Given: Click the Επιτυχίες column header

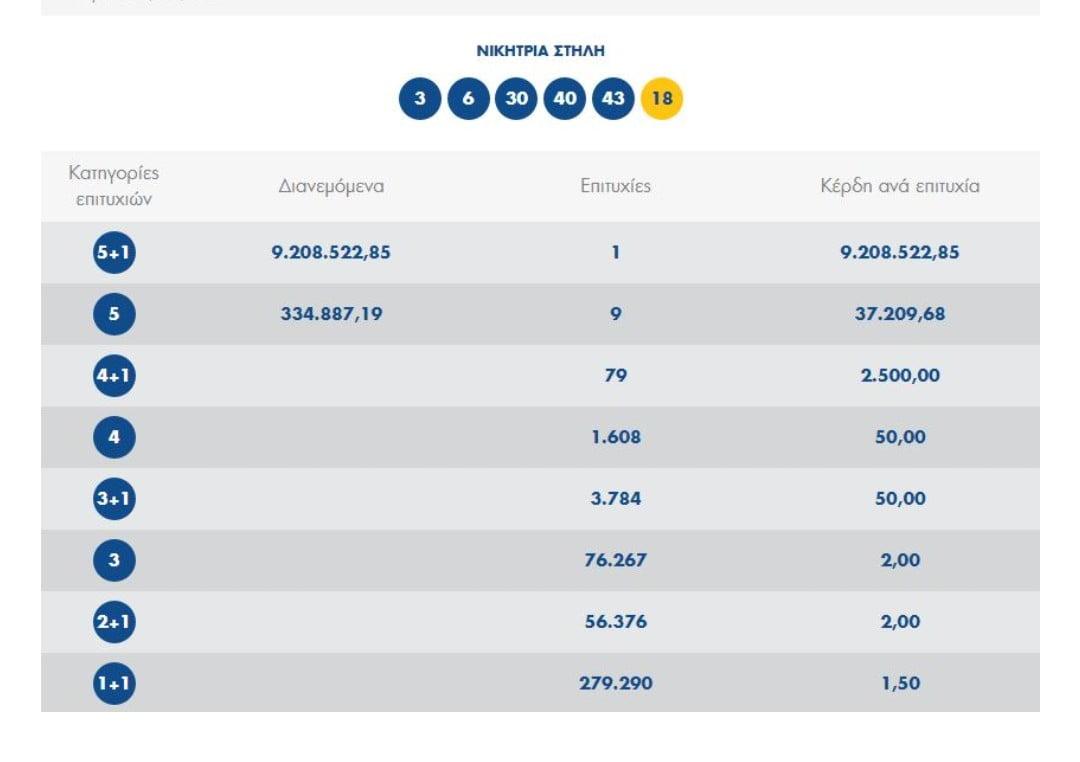Looking at the screenshot, I should coord(615,186).
